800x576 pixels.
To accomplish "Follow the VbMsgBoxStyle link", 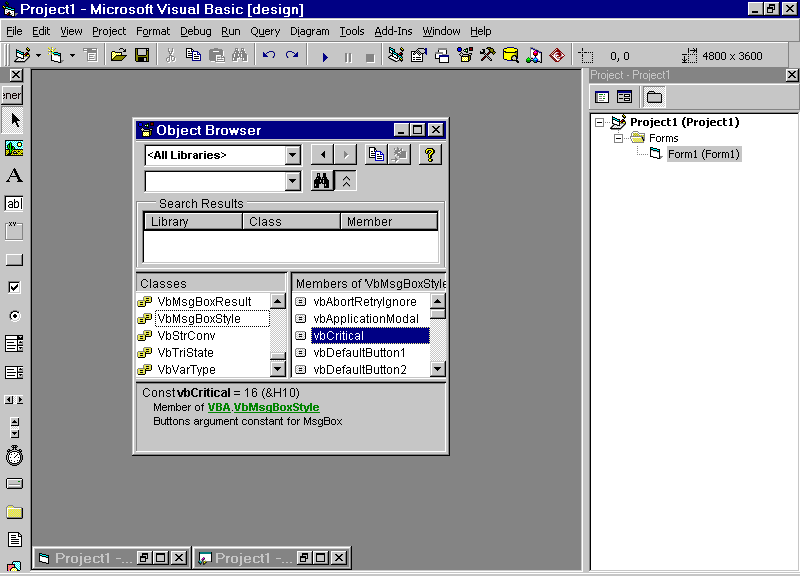I will click(x=277, y=407).
